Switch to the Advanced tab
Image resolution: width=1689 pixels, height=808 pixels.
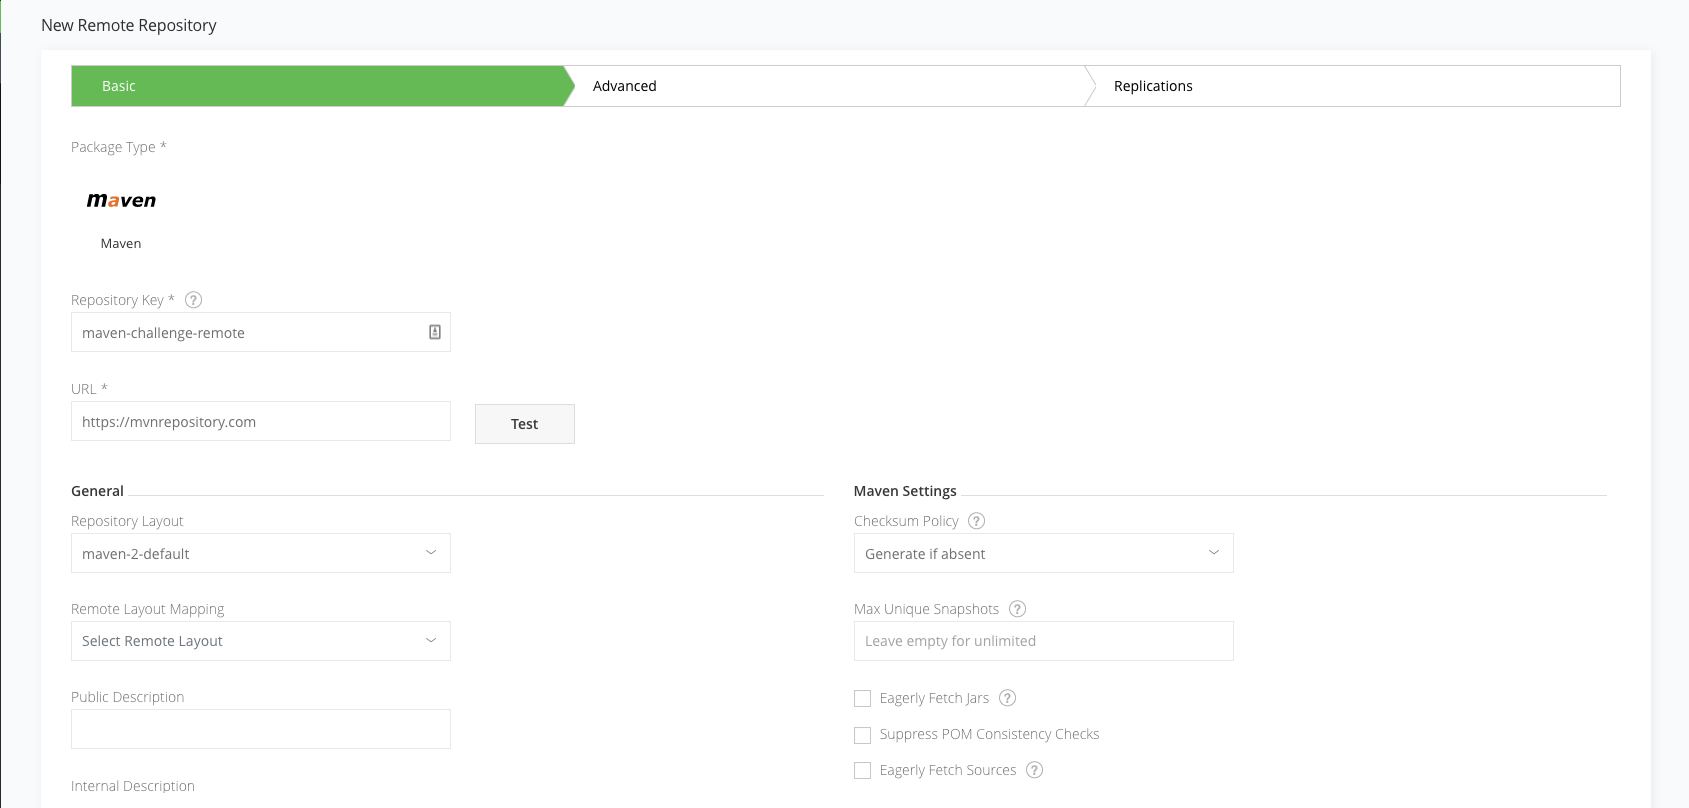[625, 86]
